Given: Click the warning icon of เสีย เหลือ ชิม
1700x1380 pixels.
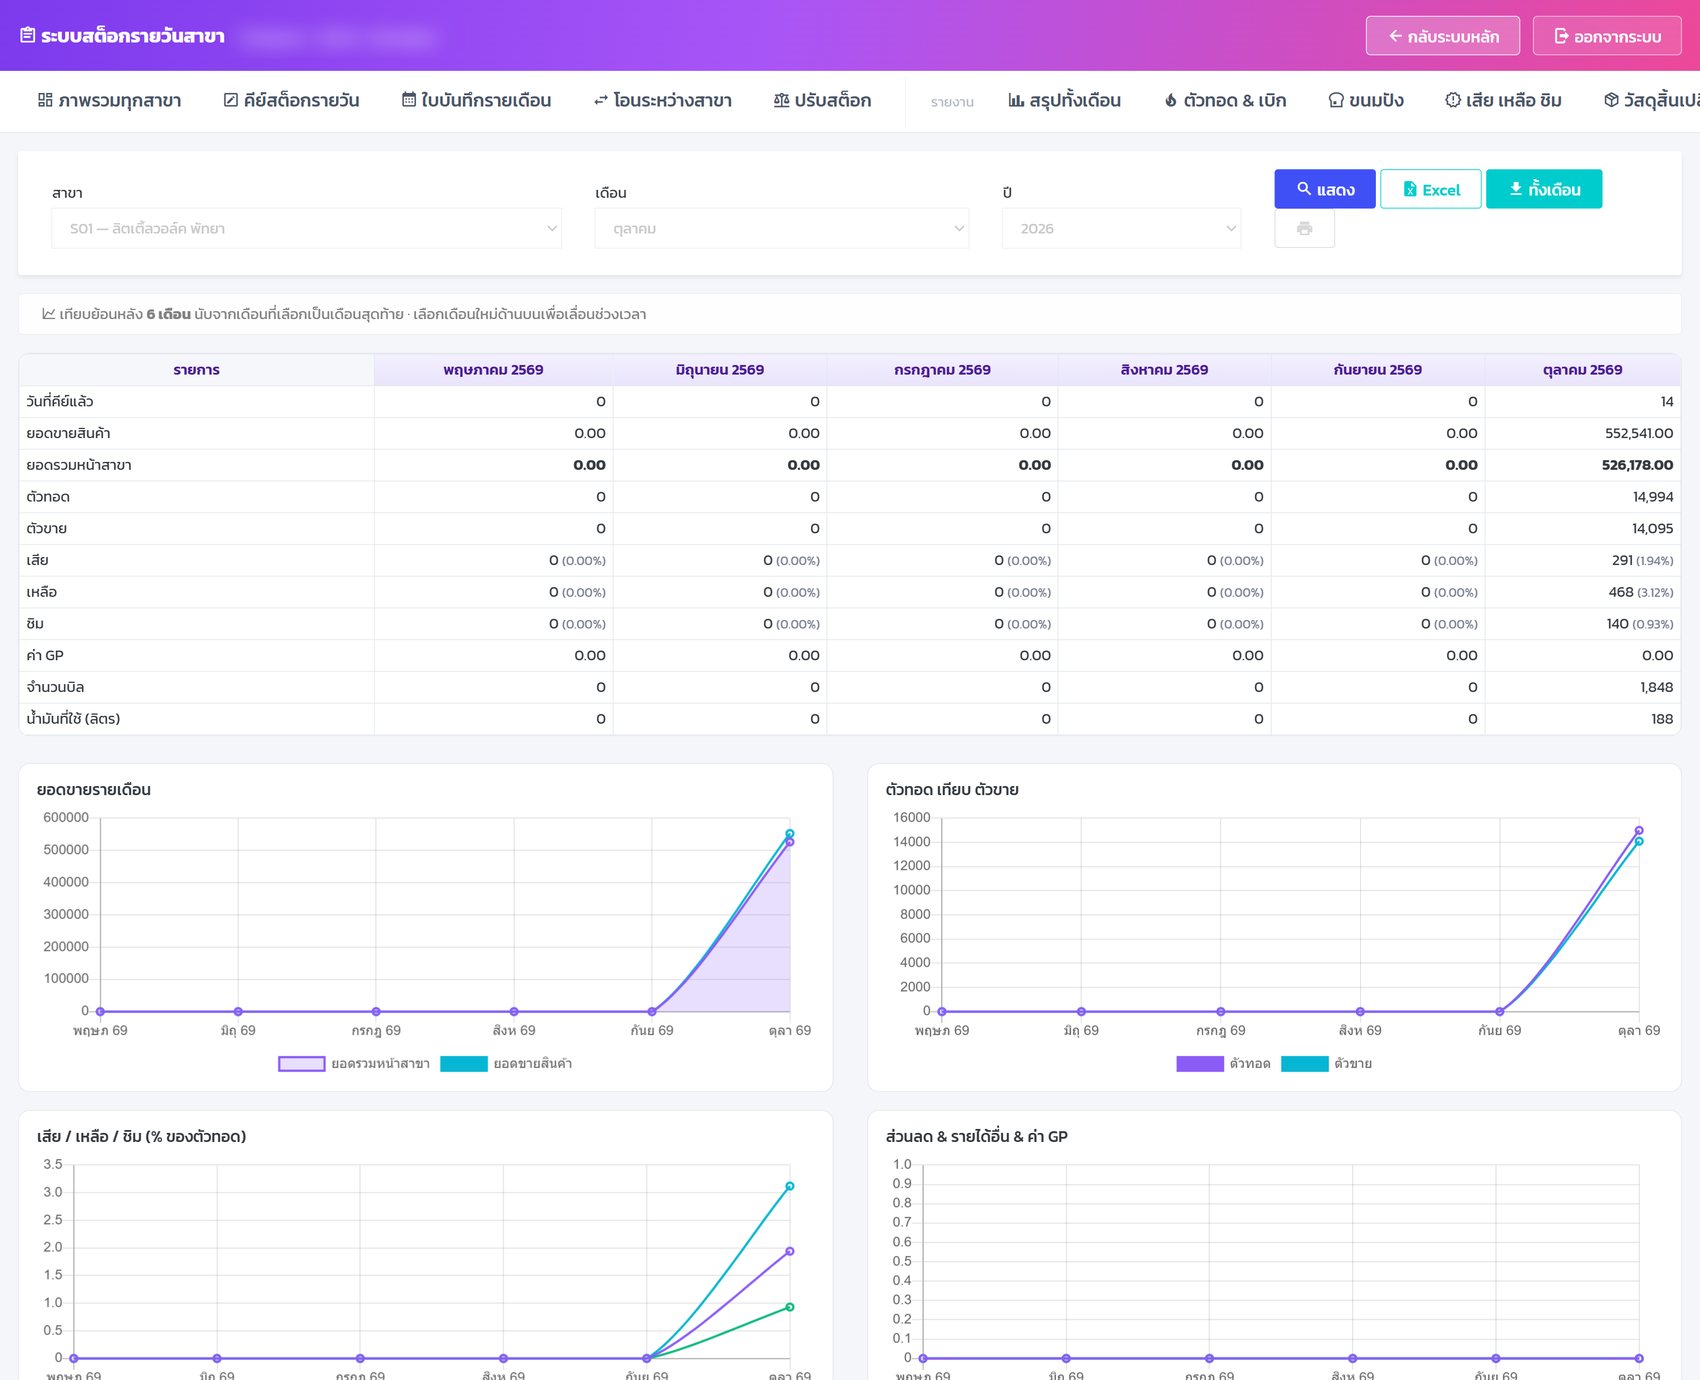Looking at the screenshot, I should (x=1453, y=100).
